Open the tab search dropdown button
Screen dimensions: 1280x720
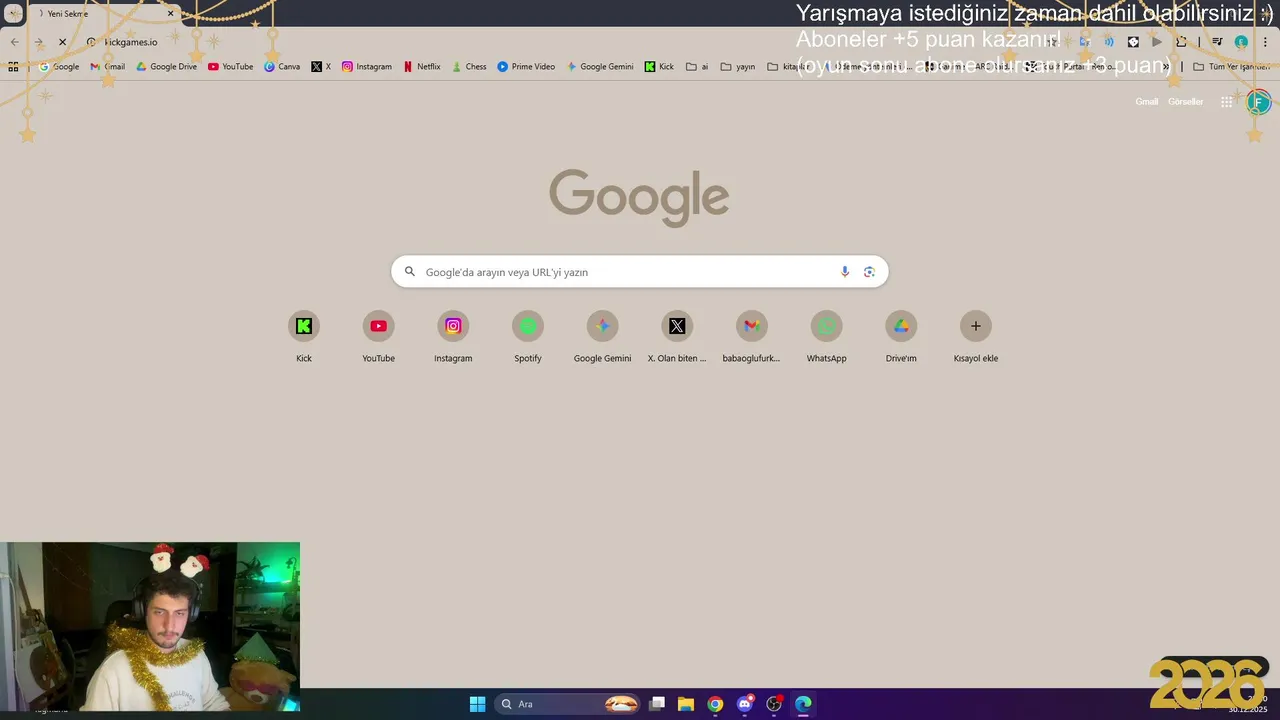(13, 14)
